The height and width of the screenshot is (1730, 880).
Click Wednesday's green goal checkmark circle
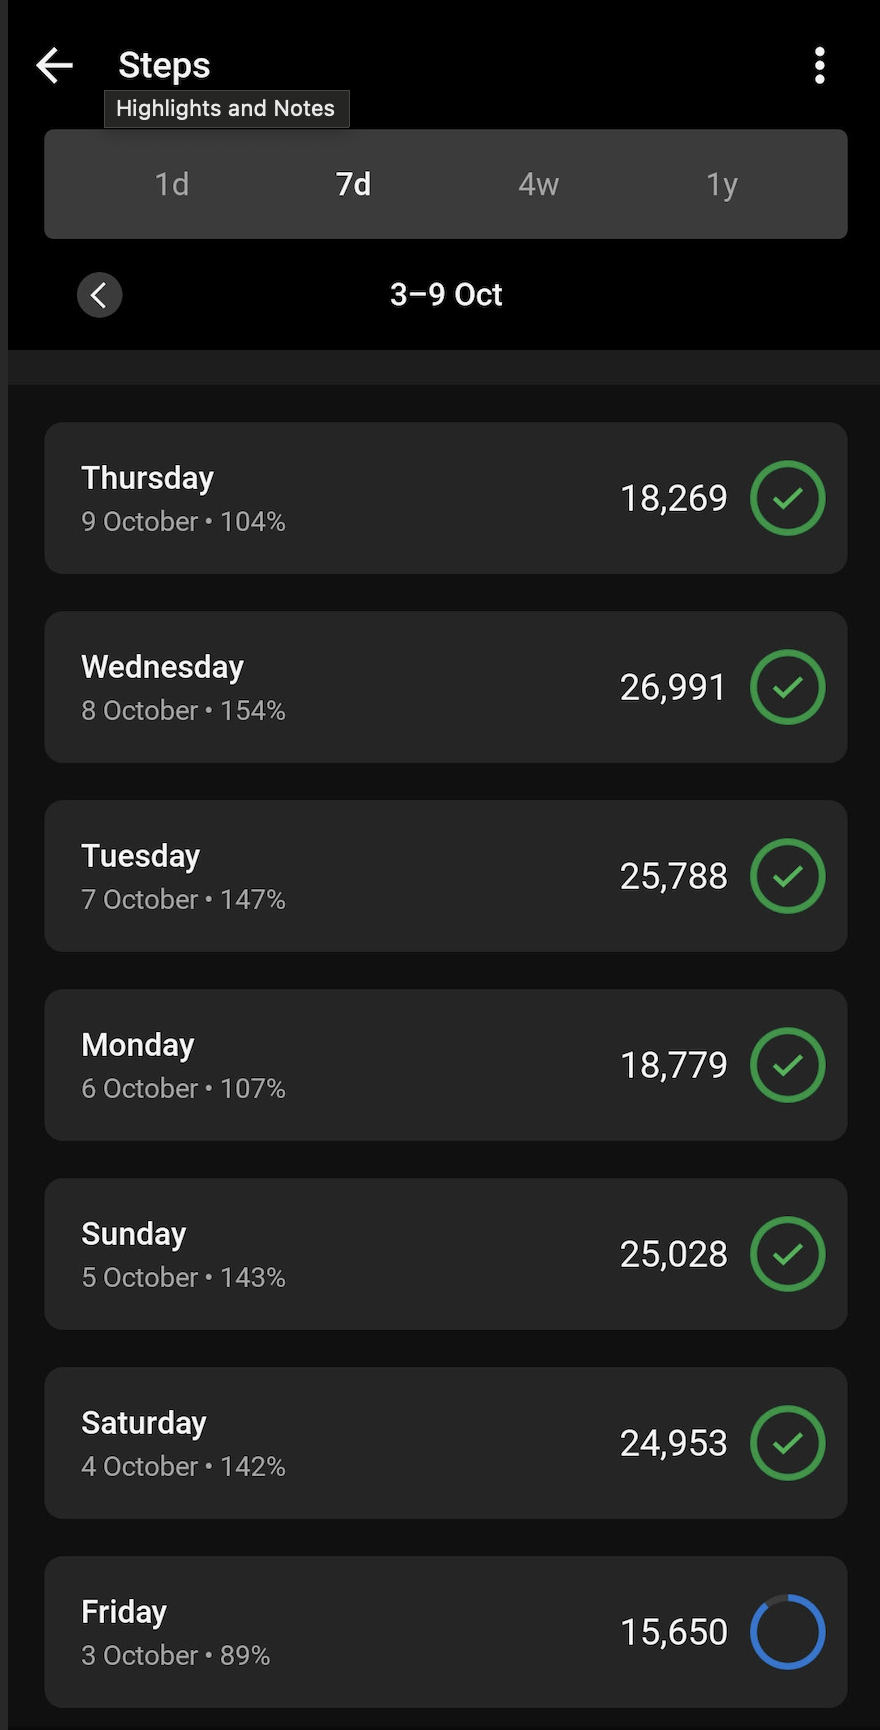787,687
